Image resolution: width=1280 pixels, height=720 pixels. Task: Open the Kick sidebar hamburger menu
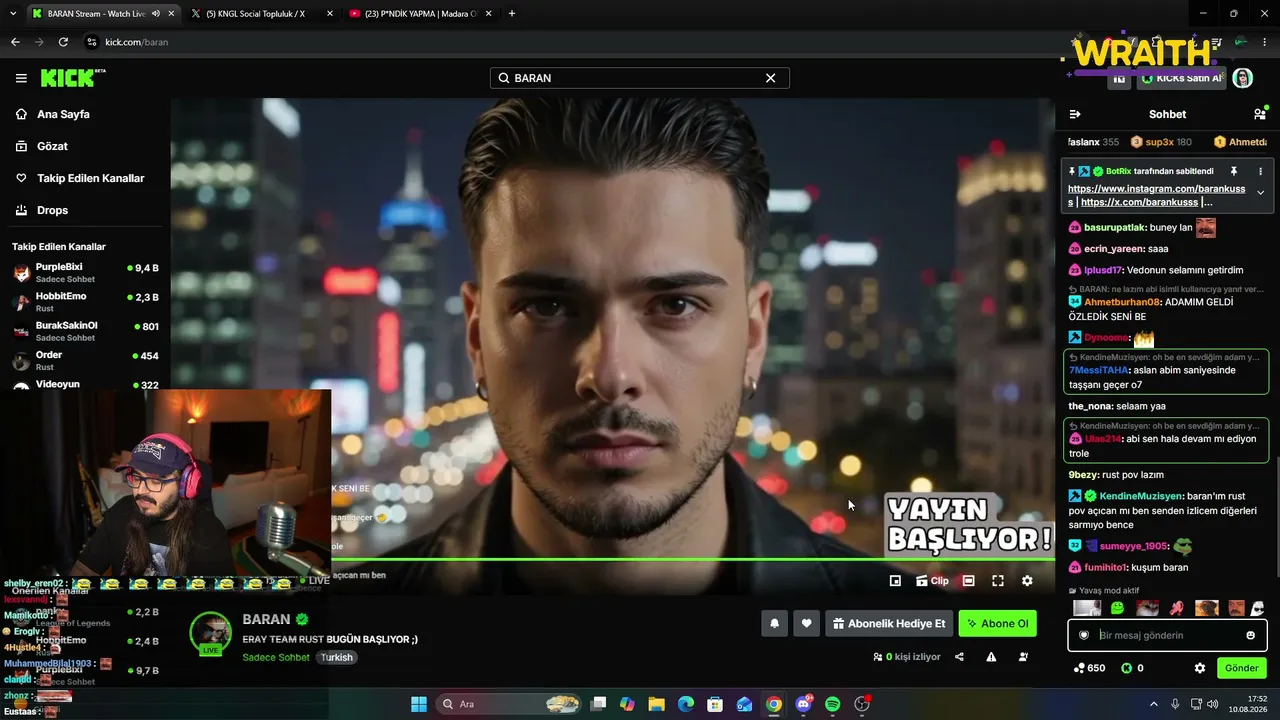tap(21, 78)
